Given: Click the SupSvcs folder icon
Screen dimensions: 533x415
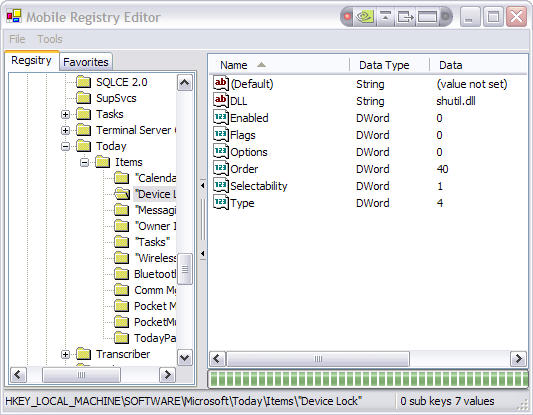Looking at the screenshot, I should coord(84,98).
